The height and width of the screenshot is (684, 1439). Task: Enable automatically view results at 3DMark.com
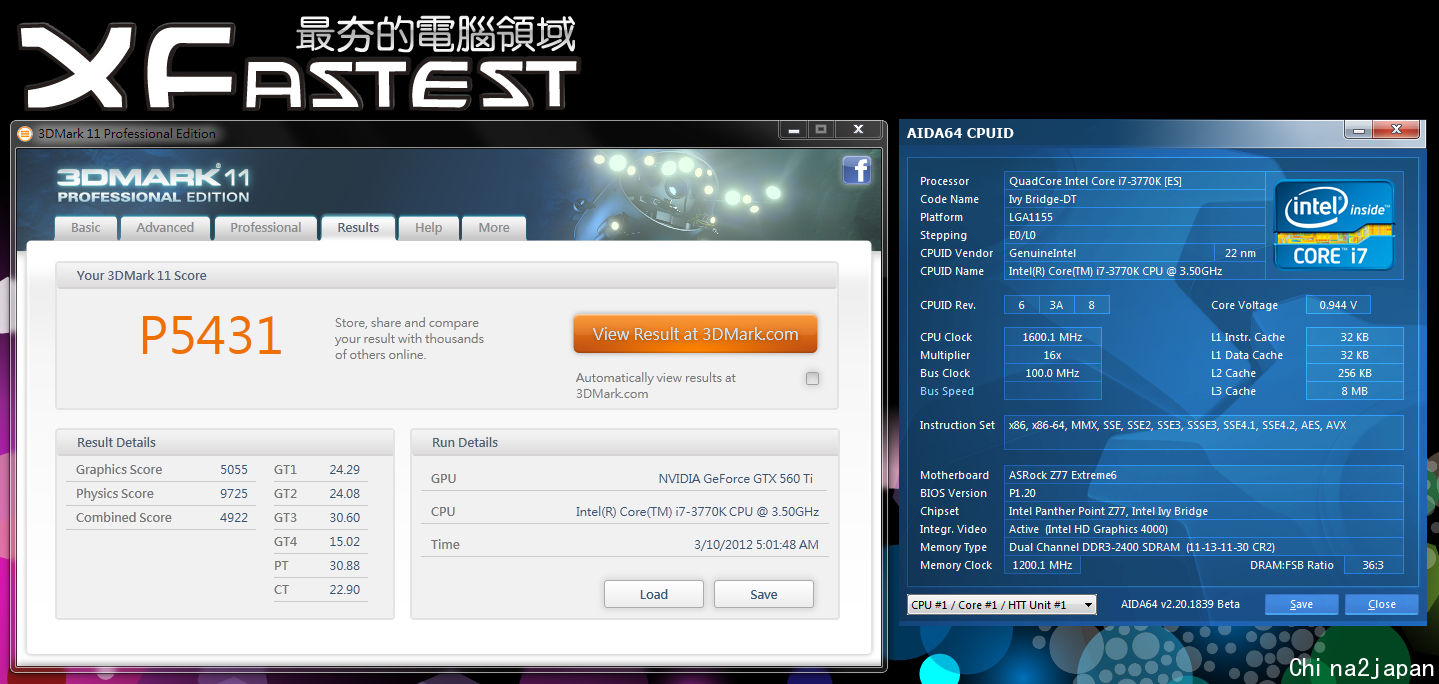click(812, 378)
